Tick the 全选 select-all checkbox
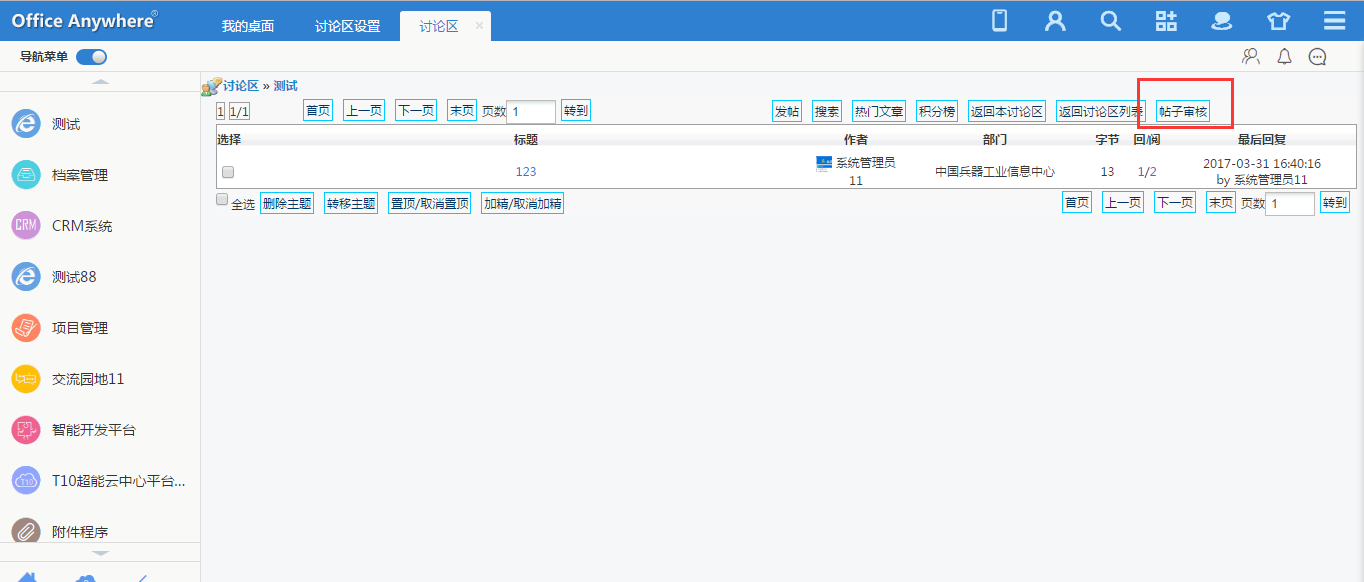 pos(222,200)
